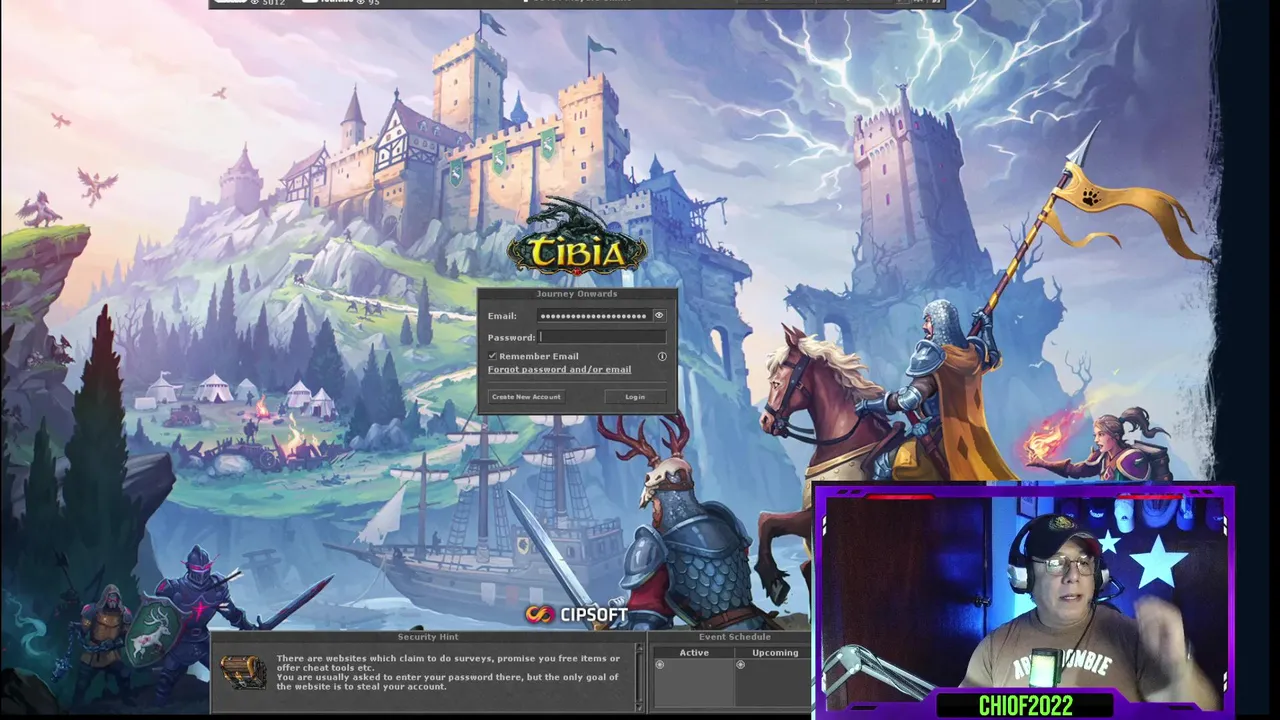The height and width of the screenshot is (720, 1280).
Task: Click the CHIOF2022 webcam overlay label
Action: tap(1026, 706)
